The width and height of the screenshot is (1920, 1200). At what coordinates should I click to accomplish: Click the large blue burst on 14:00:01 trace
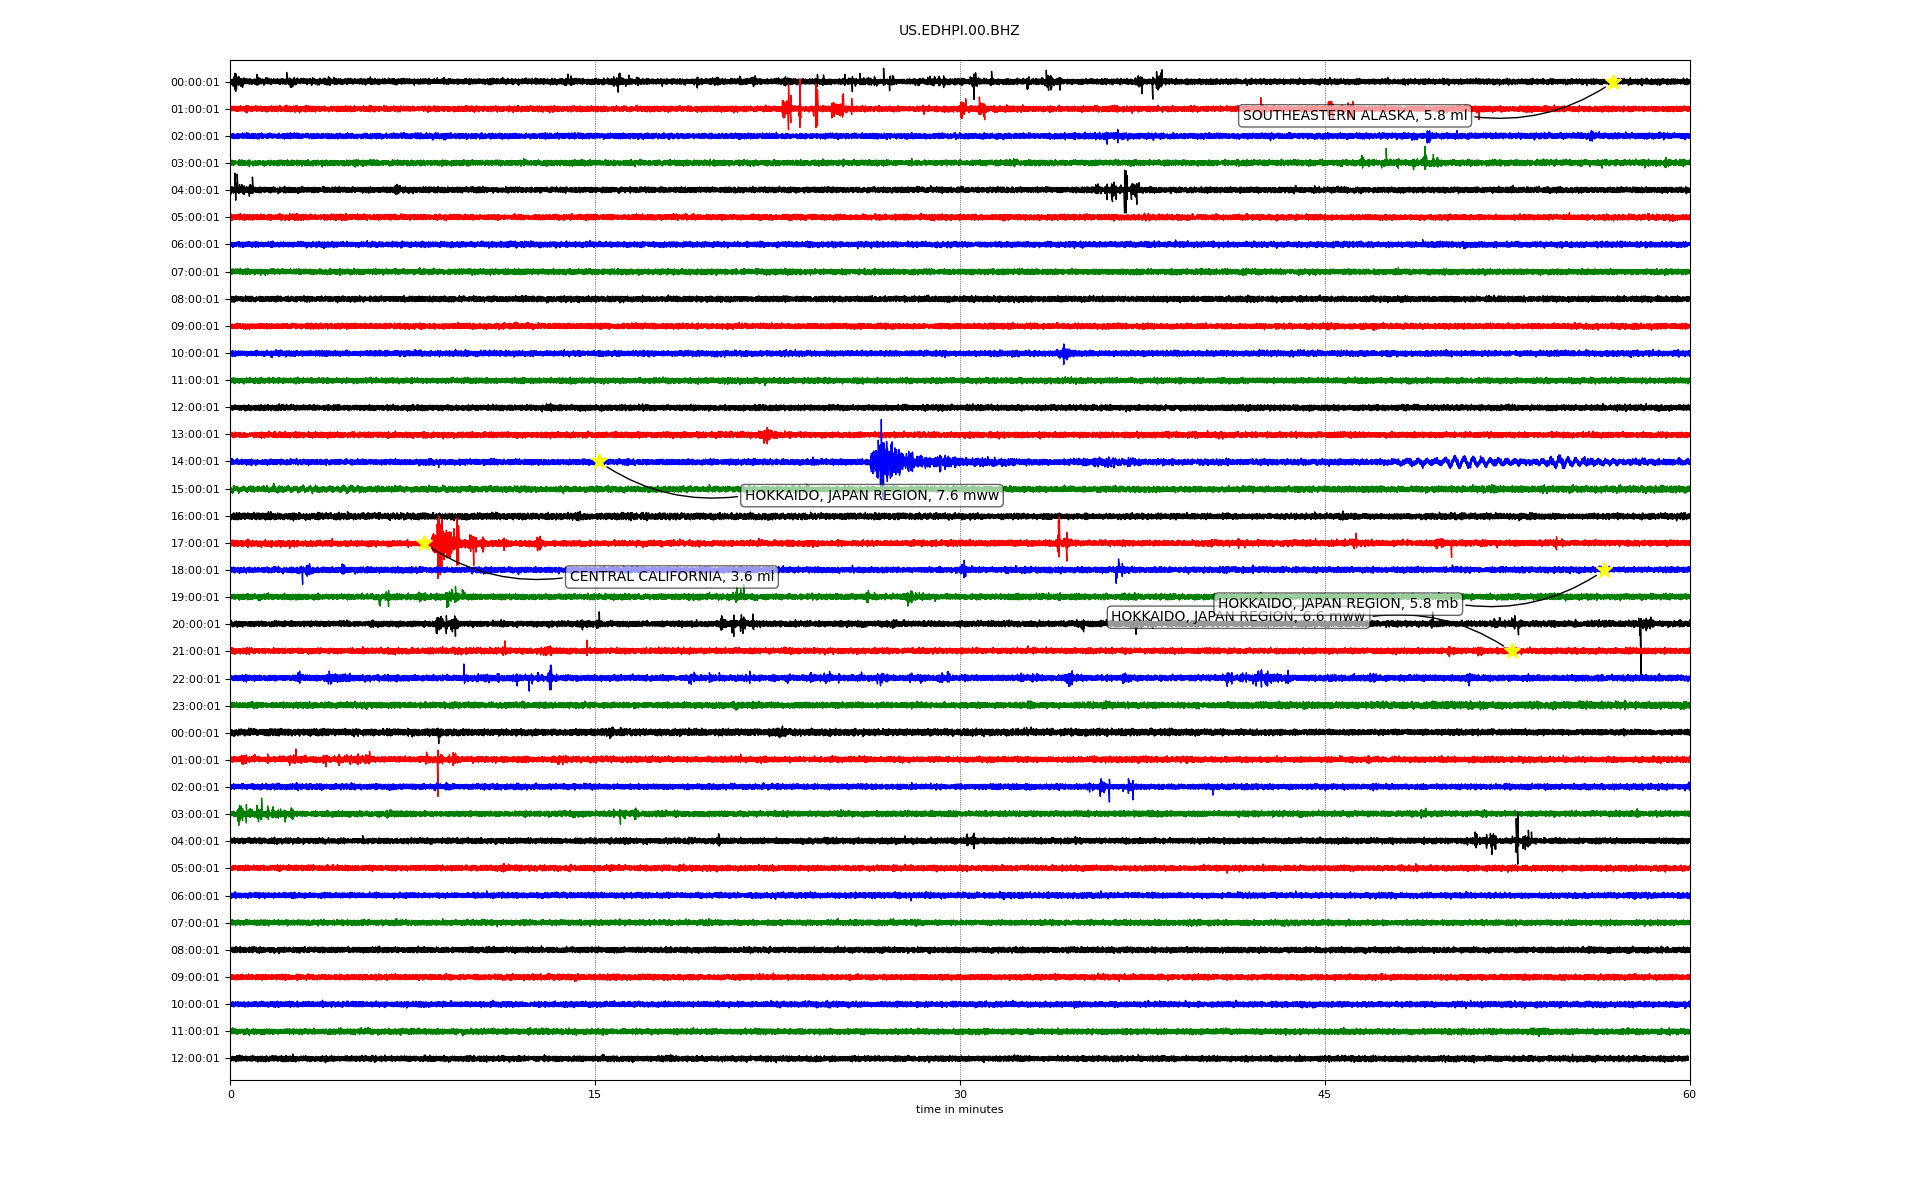click(x=884, y=461)
